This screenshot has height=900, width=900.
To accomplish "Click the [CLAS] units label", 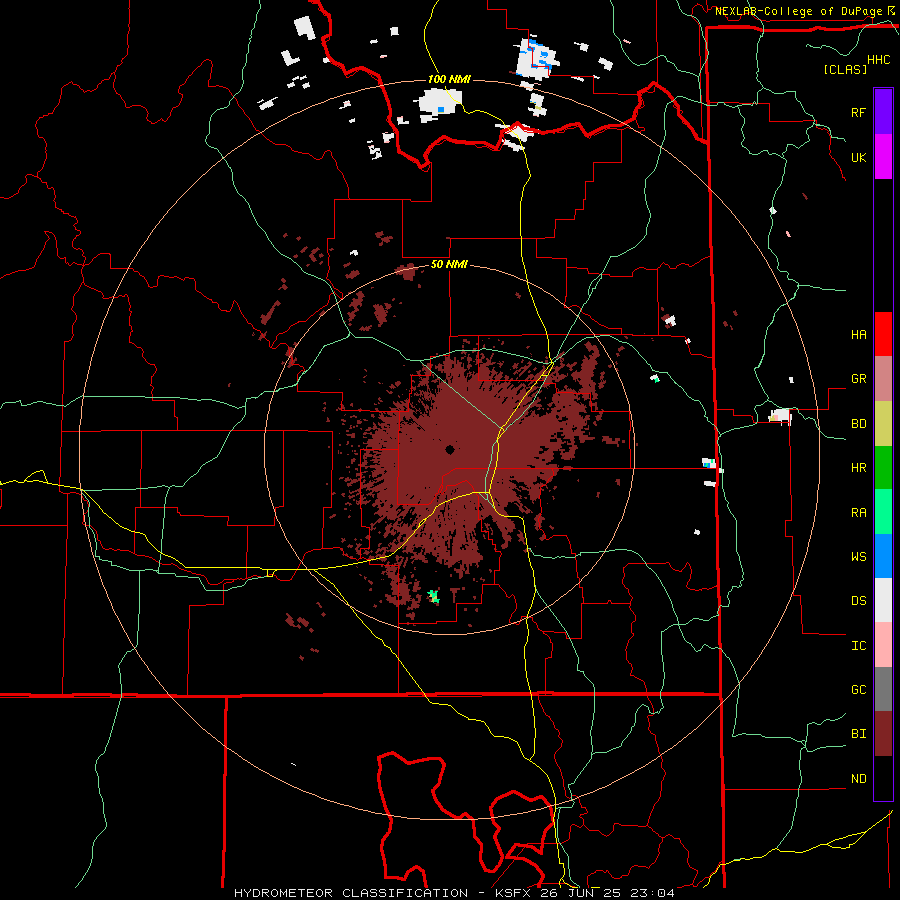I will pyautogui.click(x=845, y=69).
